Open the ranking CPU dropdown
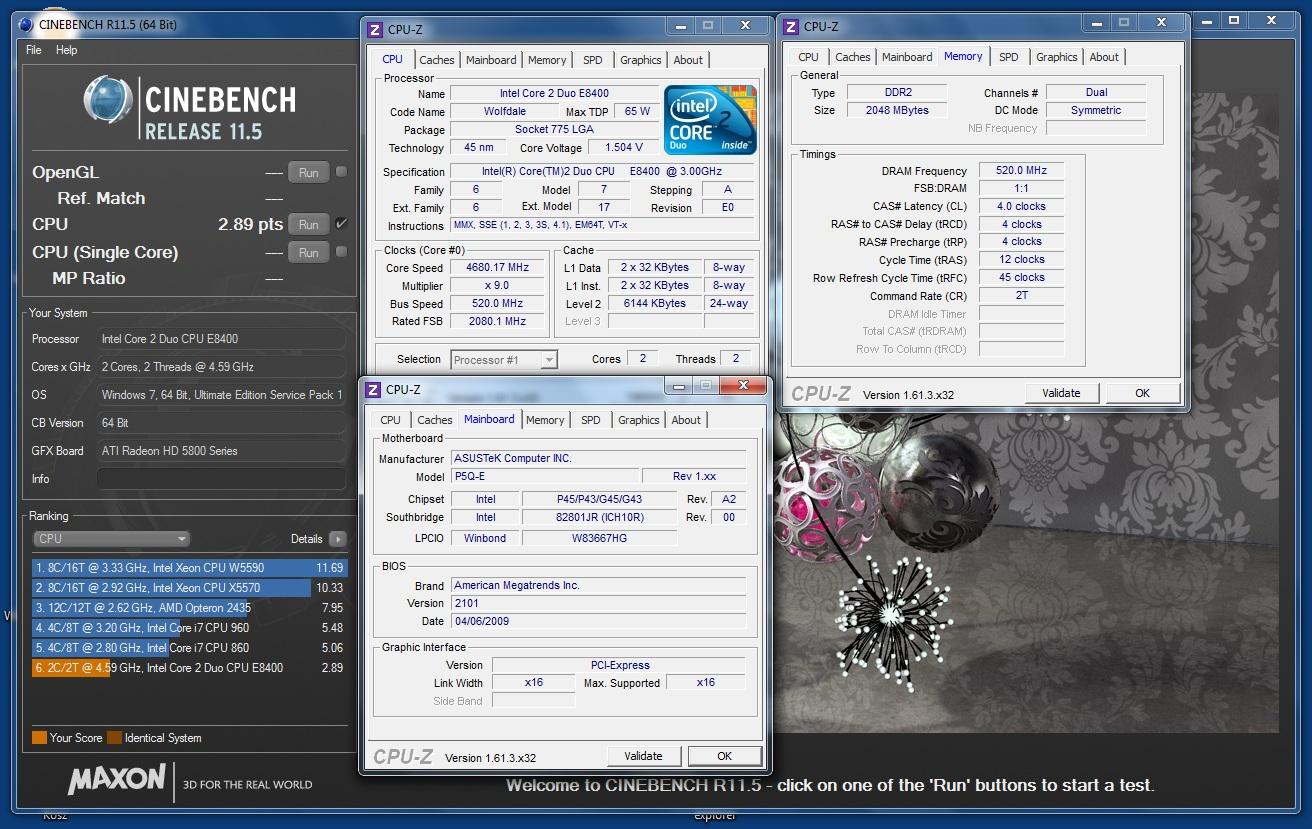The width and height of the screenshot is (1312, 829). [111, 539]
